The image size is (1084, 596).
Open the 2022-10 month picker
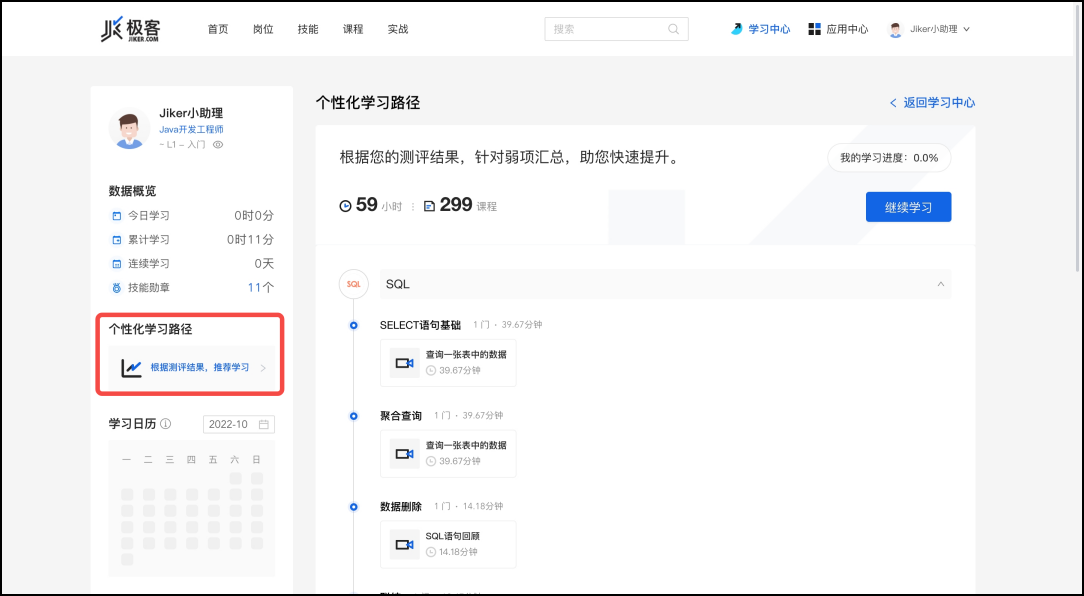point(239,424)
